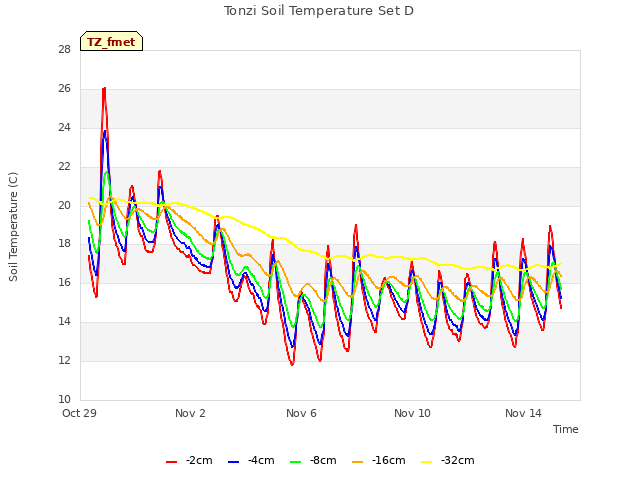This screenshot has height=480, width=640.
Task: Select the -4cm legend label
Action: (x=261, y=460)
